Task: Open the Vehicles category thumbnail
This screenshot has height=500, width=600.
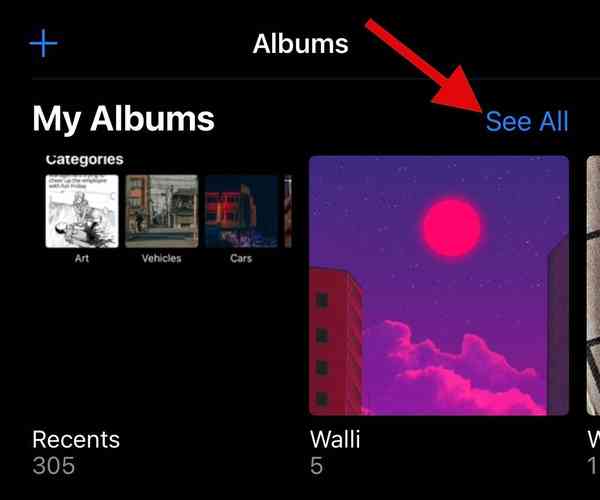Action: tap(162, 211)
